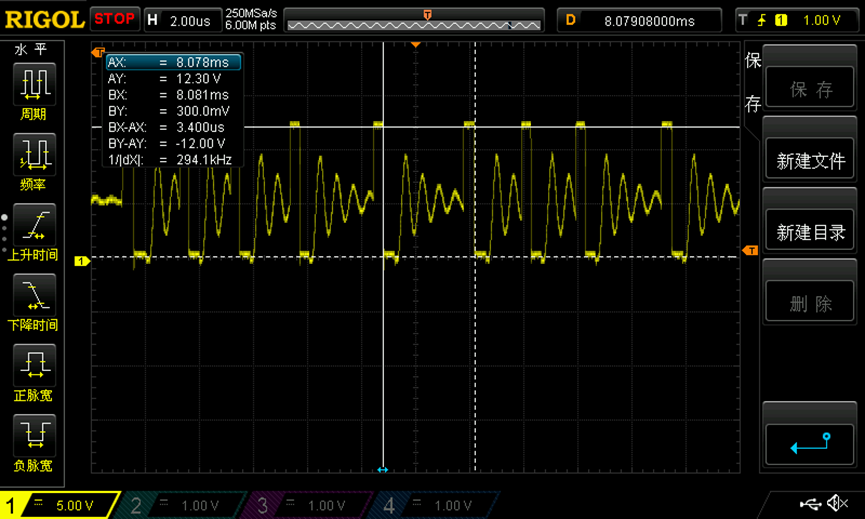The image size is (865, 519).
Task: Select the negative pulse width (负脉宽) icon
Action: 34,436
